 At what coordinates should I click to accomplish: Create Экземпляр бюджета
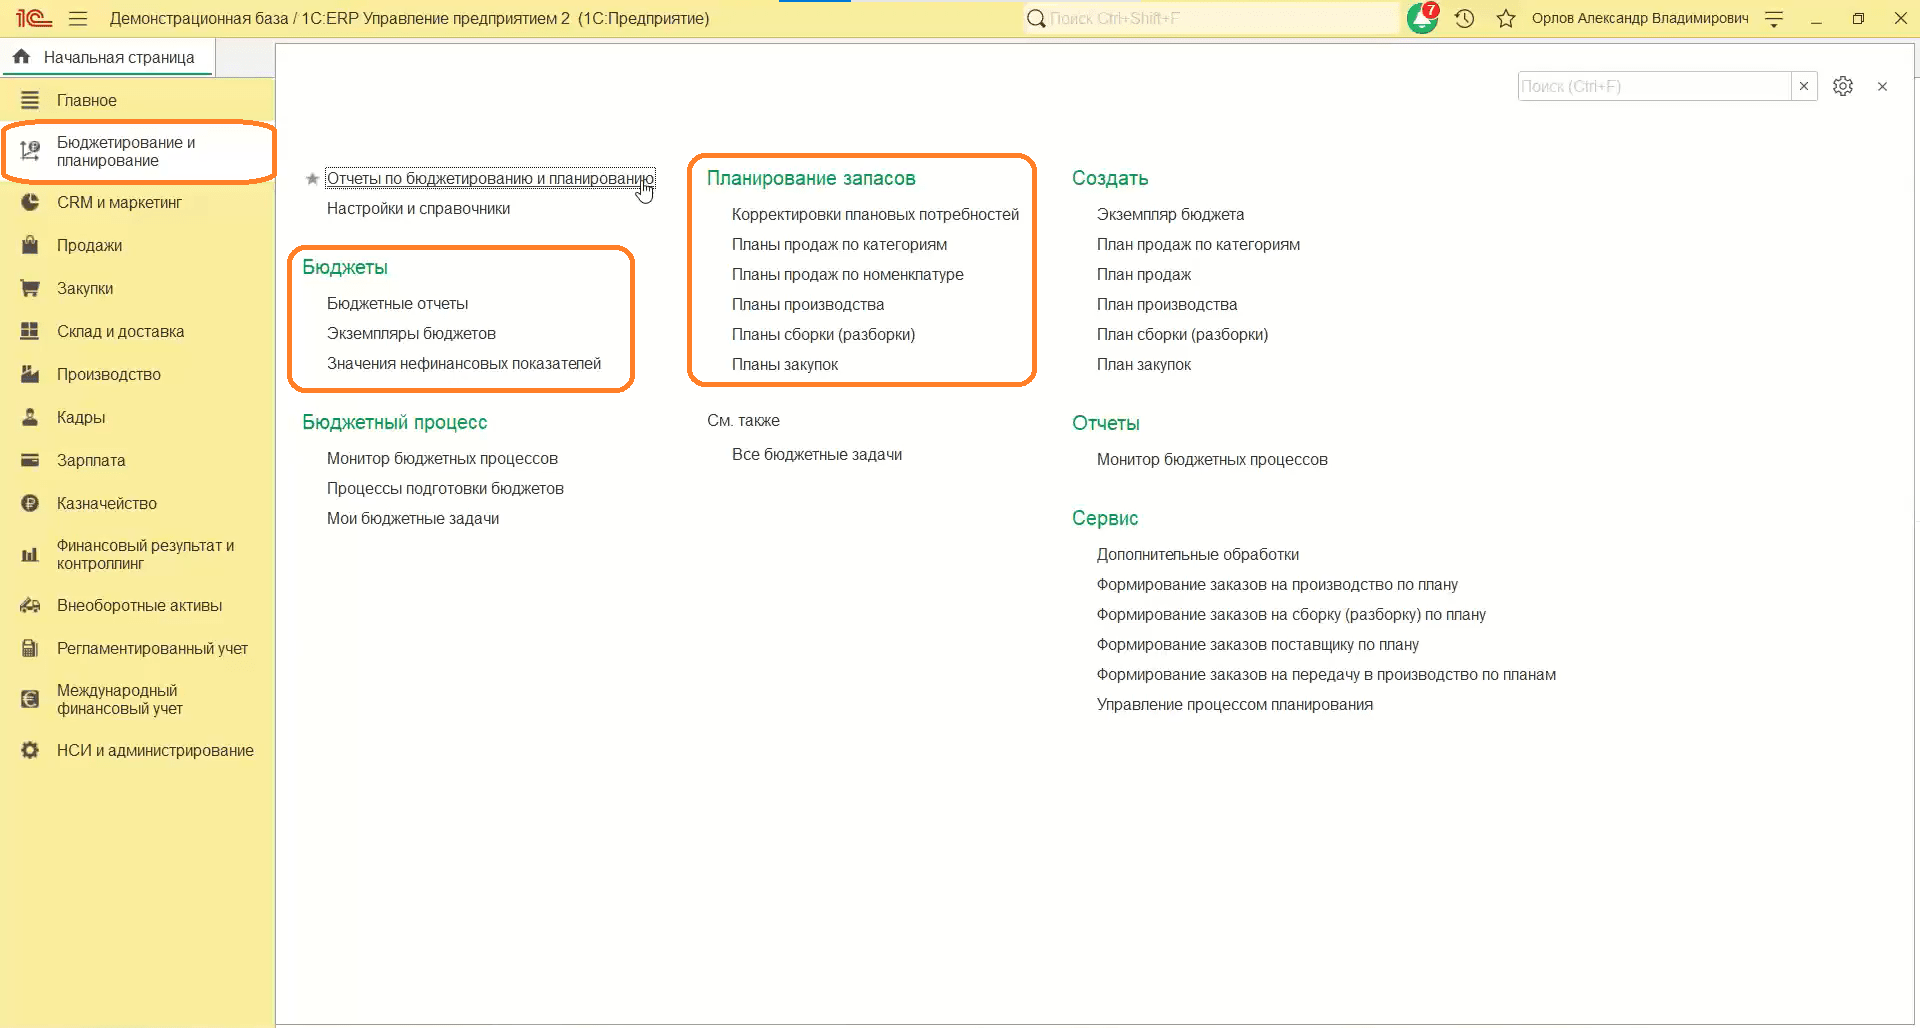point(1170,214)
